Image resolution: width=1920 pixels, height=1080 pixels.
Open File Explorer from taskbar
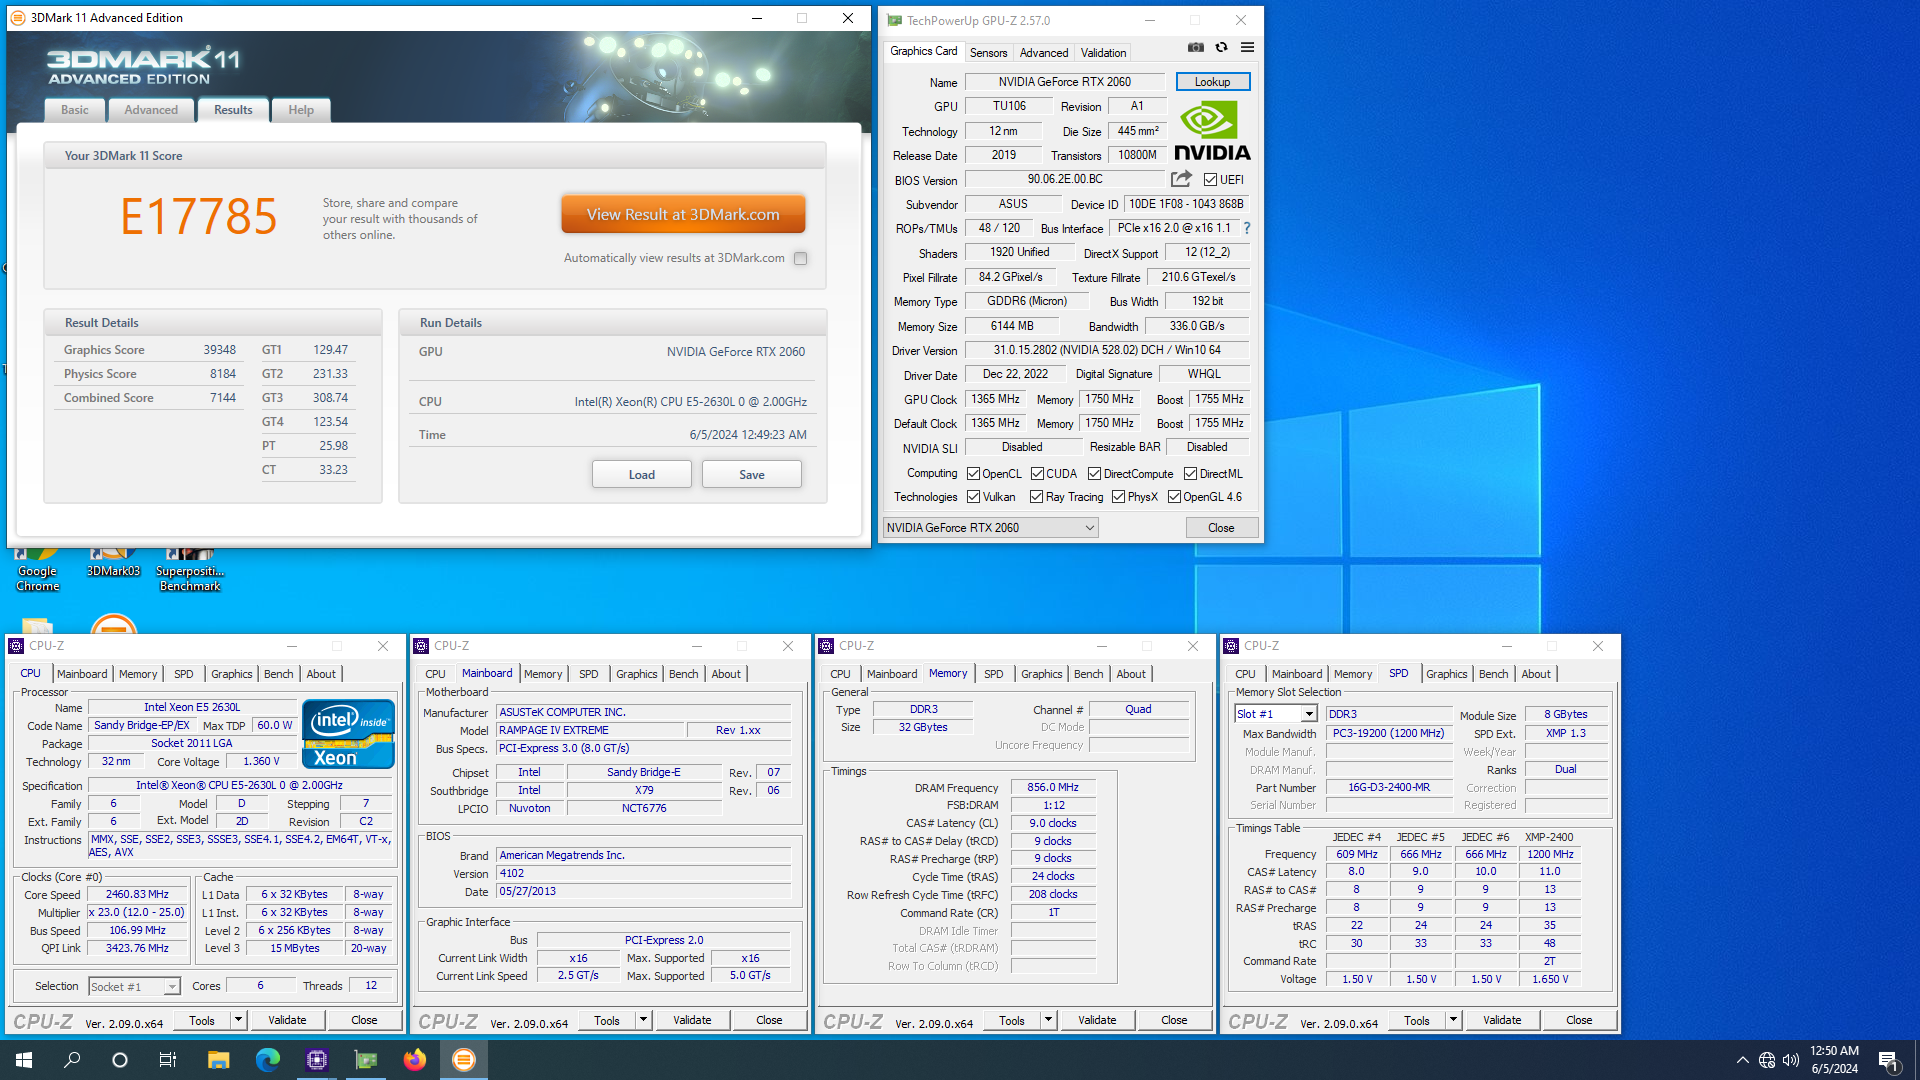218,1060
